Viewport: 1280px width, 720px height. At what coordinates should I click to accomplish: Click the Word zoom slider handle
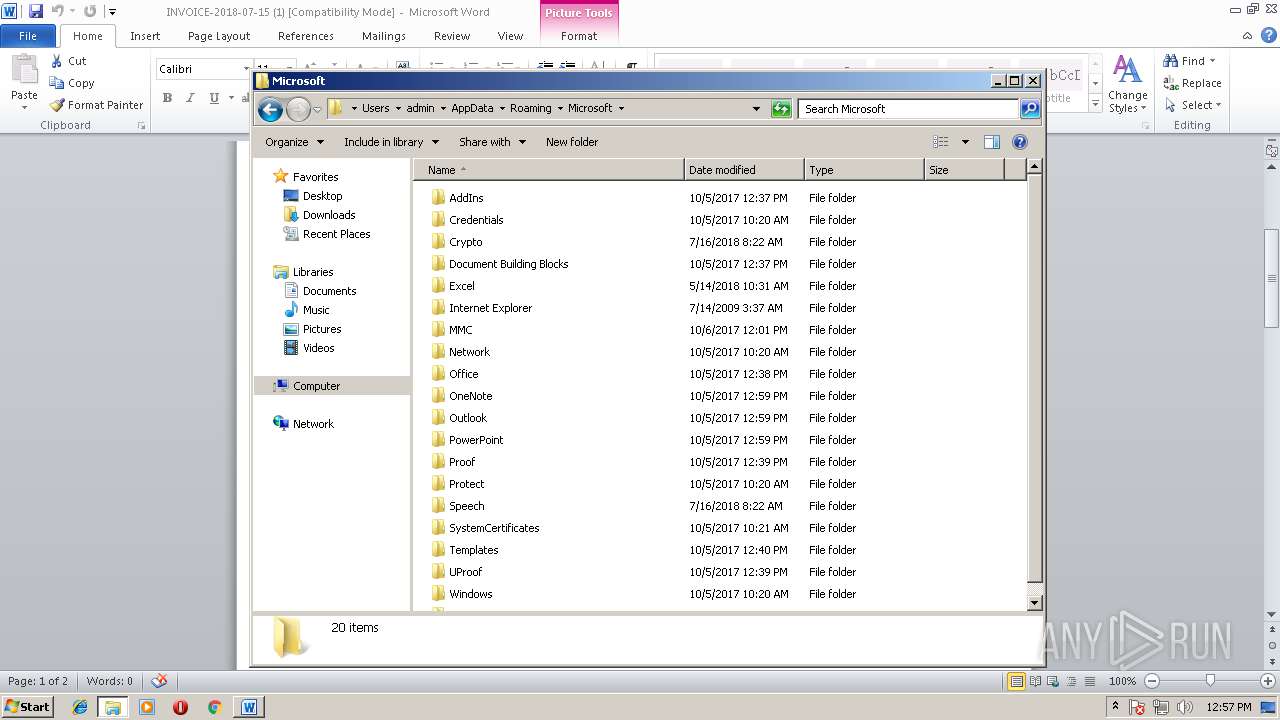[1210, 681]
